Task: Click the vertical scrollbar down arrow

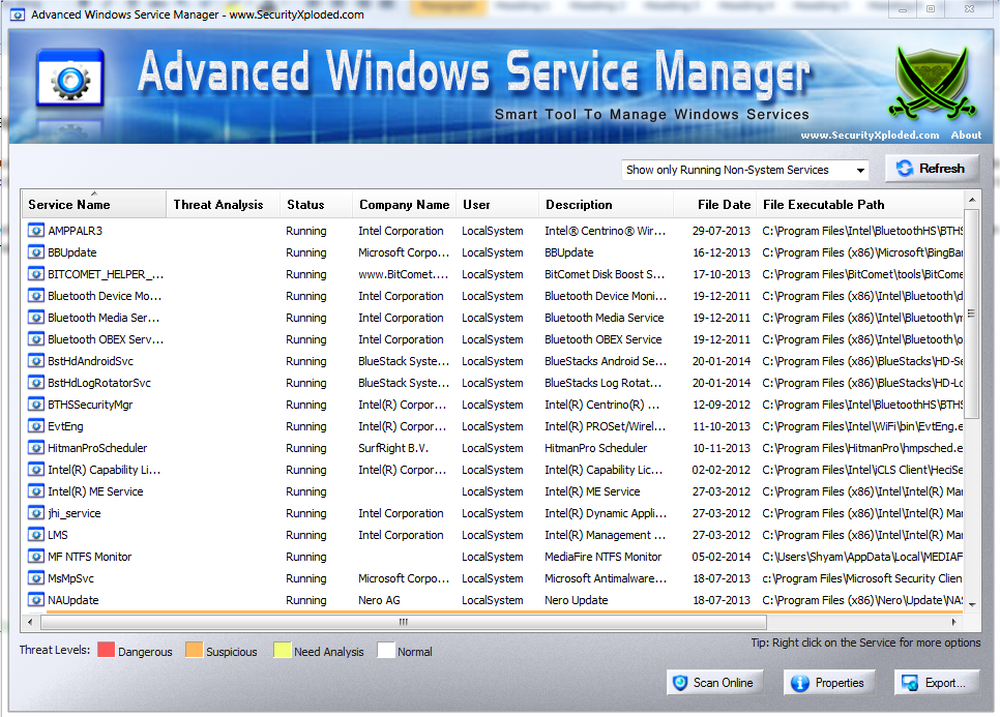Action: (x=972, y=604)
